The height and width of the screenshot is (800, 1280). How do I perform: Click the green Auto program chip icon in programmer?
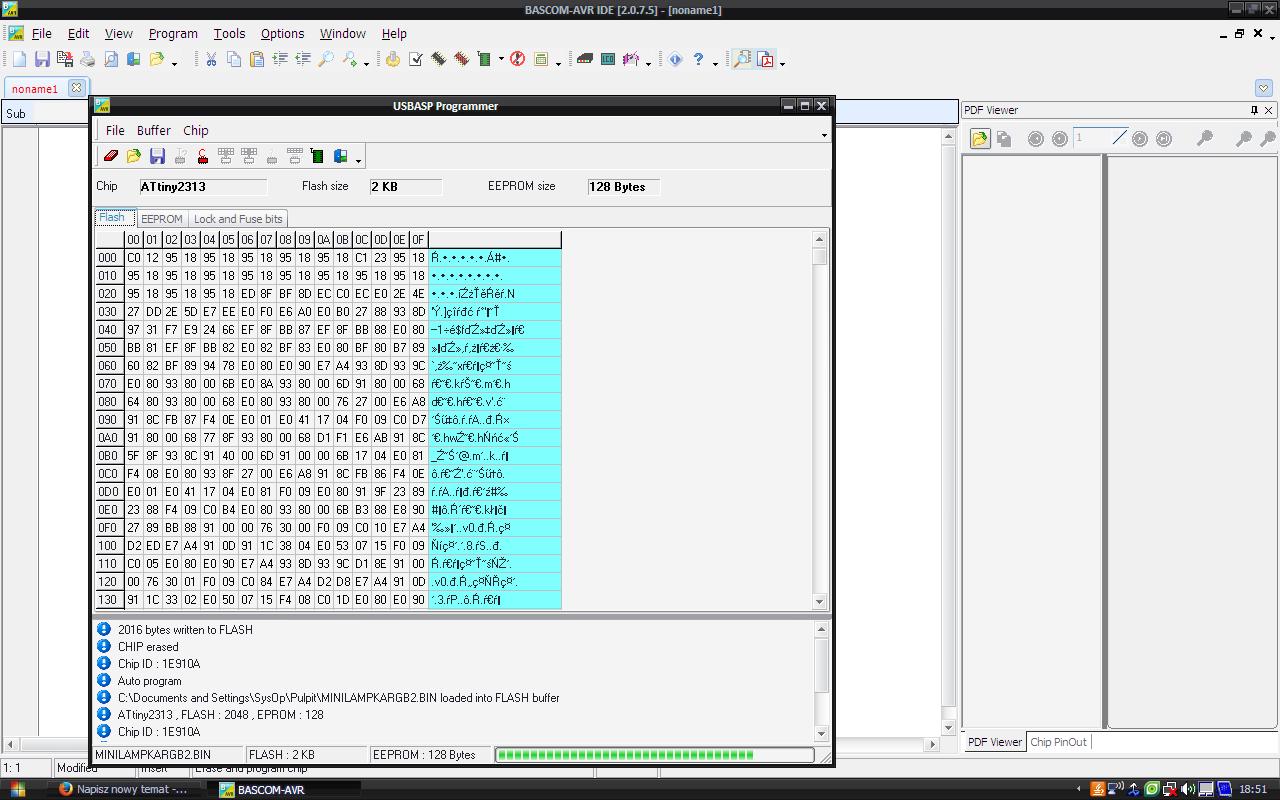pos(317,156)
